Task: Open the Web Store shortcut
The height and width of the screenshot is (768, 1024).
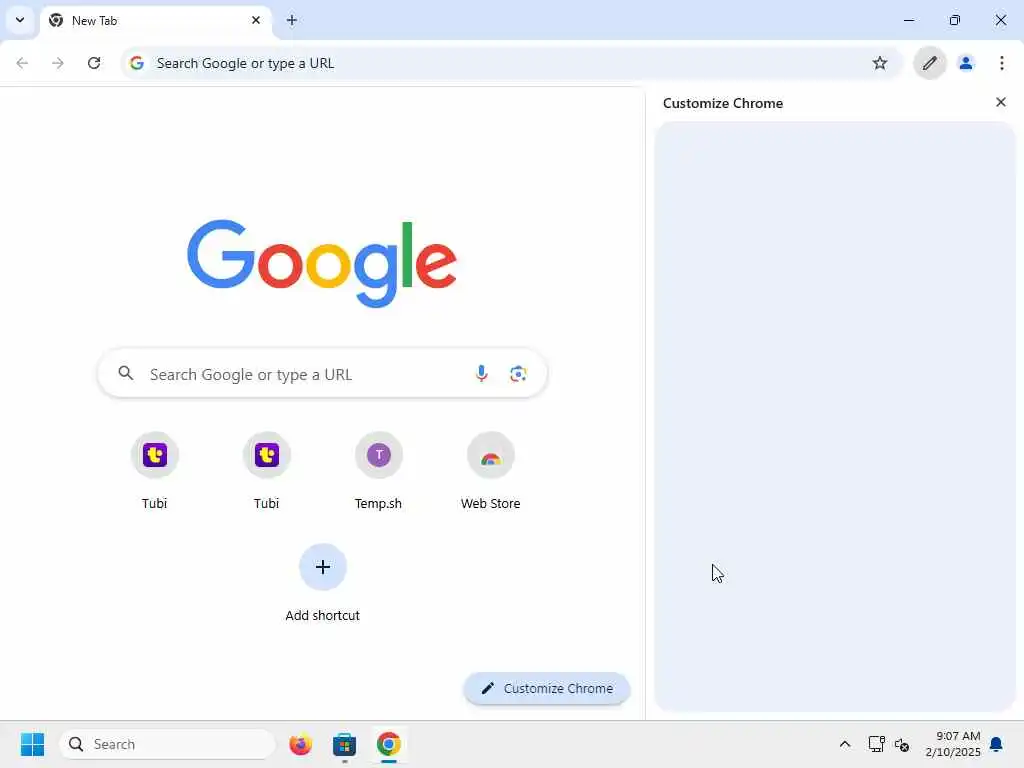Action: [x=490, y=470]
